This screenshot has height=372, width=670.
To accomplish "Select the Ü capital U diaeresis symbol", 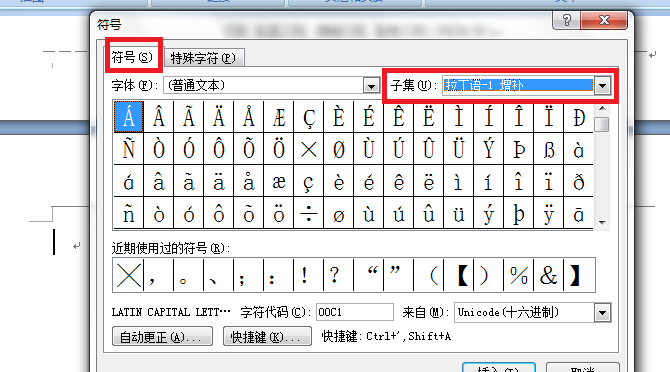I will tap(459, 149).
